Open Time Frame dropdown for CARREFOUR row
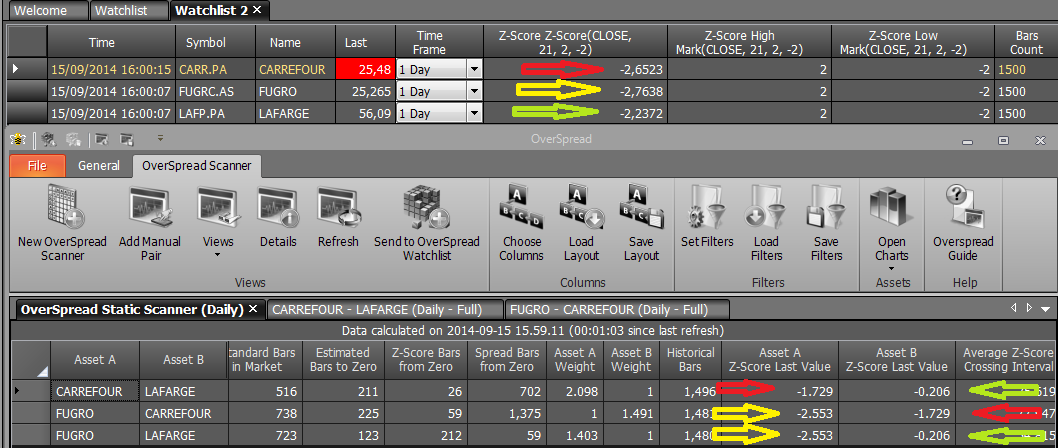The width and height of the screenshot is (1058, 448). click(x=474, y=69)
